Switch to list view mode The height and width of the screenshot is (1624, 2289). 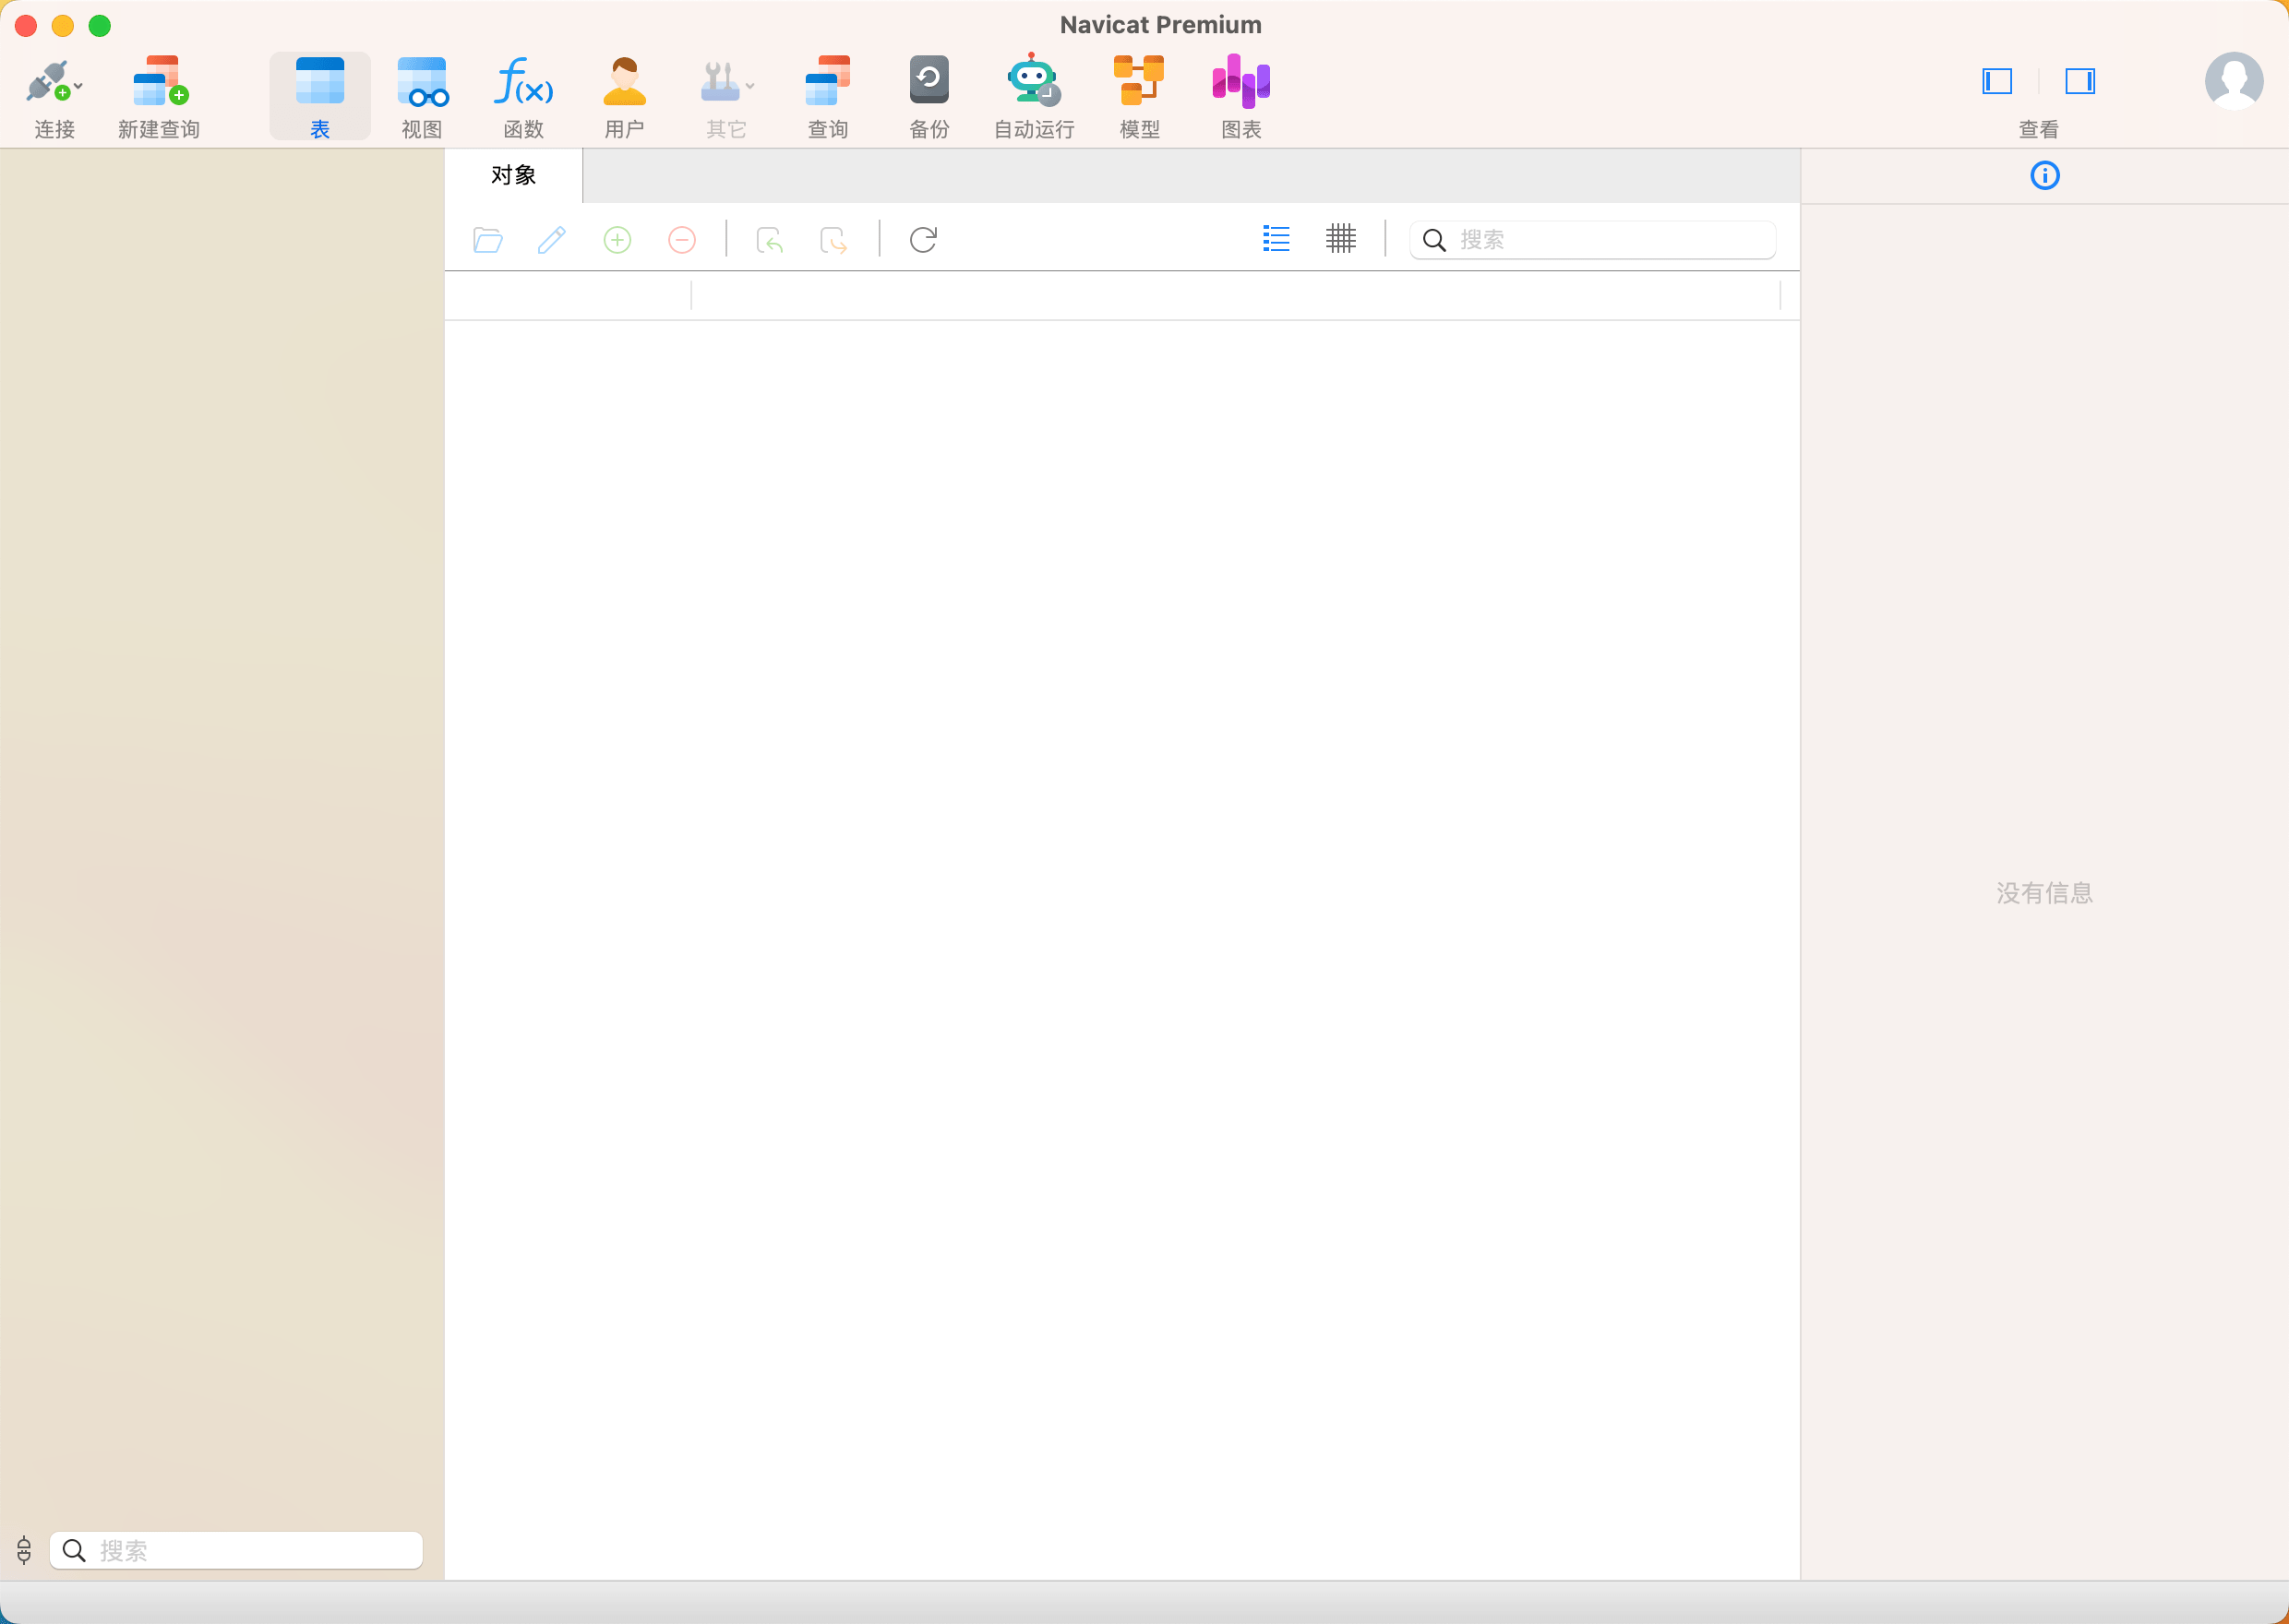click(x=1276, y=238)
